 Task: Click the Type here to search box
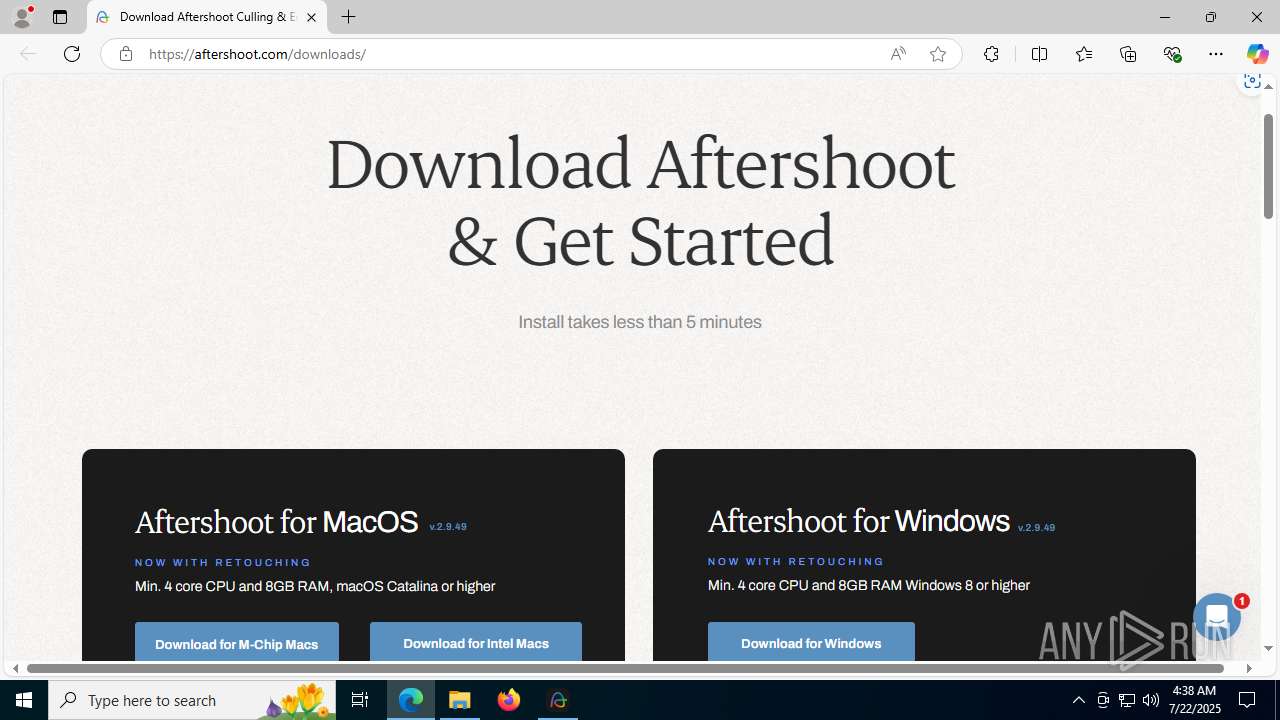coord(192,700)
